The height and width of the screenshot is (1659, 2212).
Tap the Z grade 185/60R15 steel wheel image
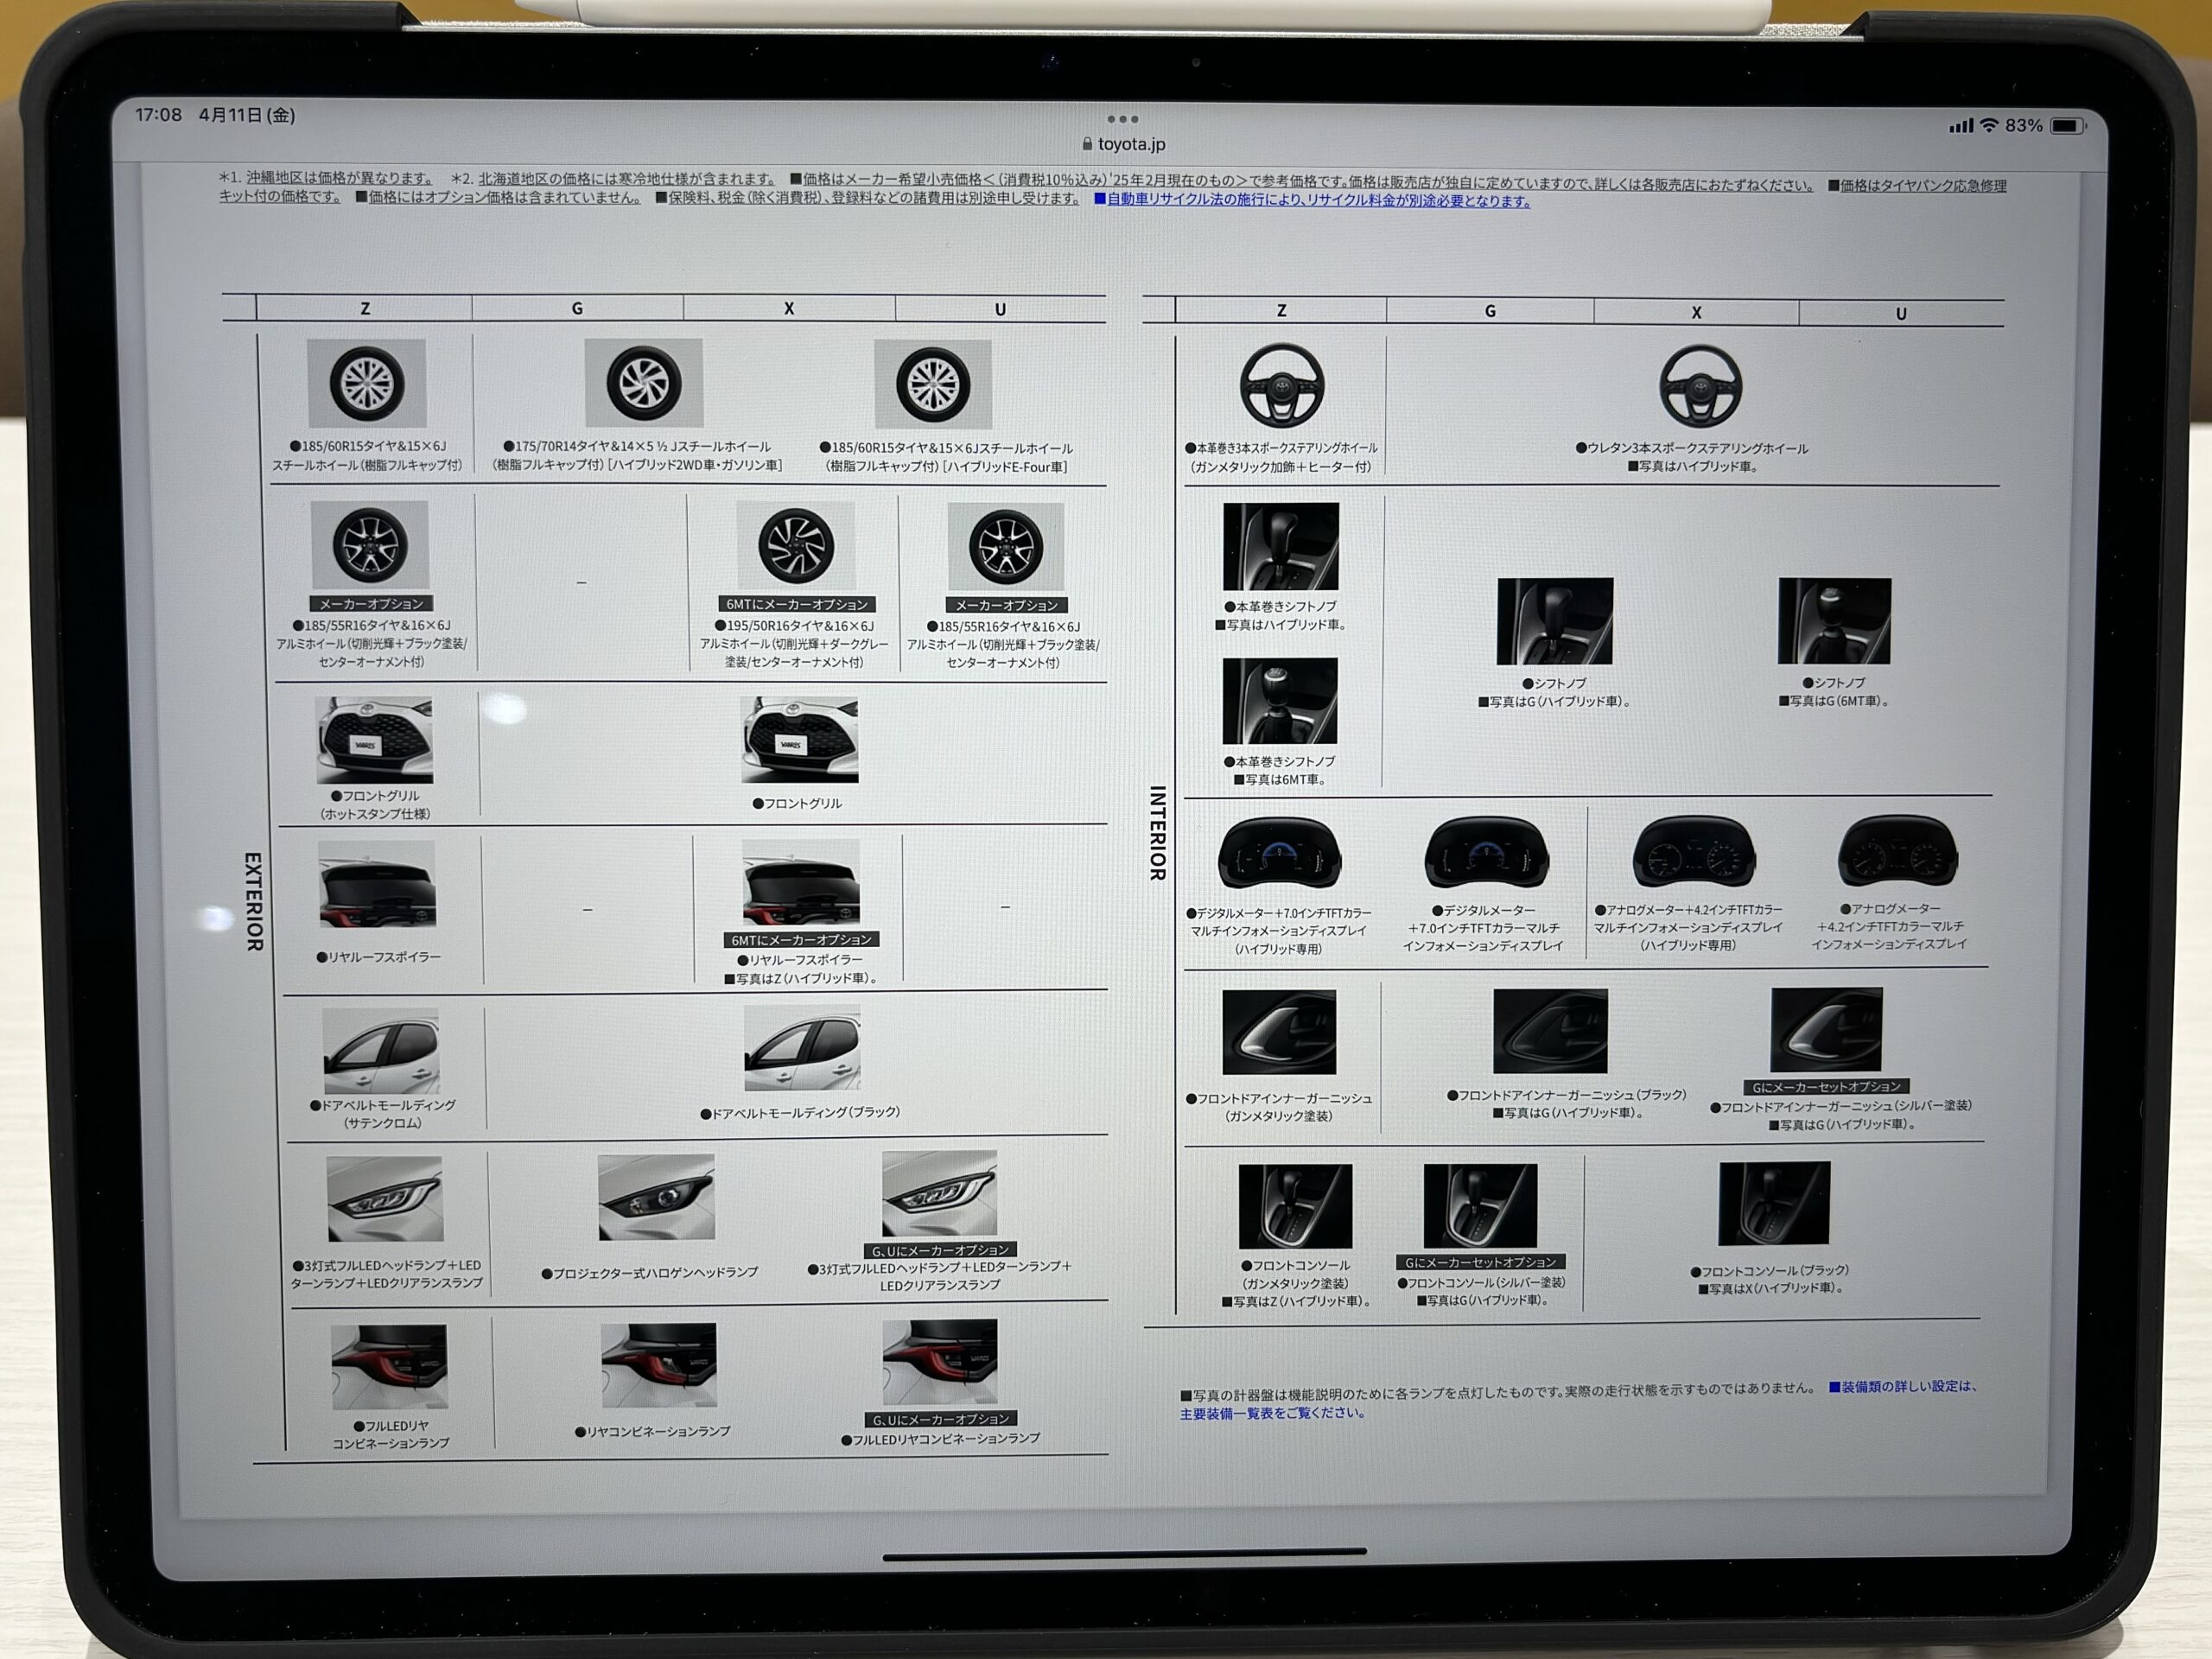[366, 384]
